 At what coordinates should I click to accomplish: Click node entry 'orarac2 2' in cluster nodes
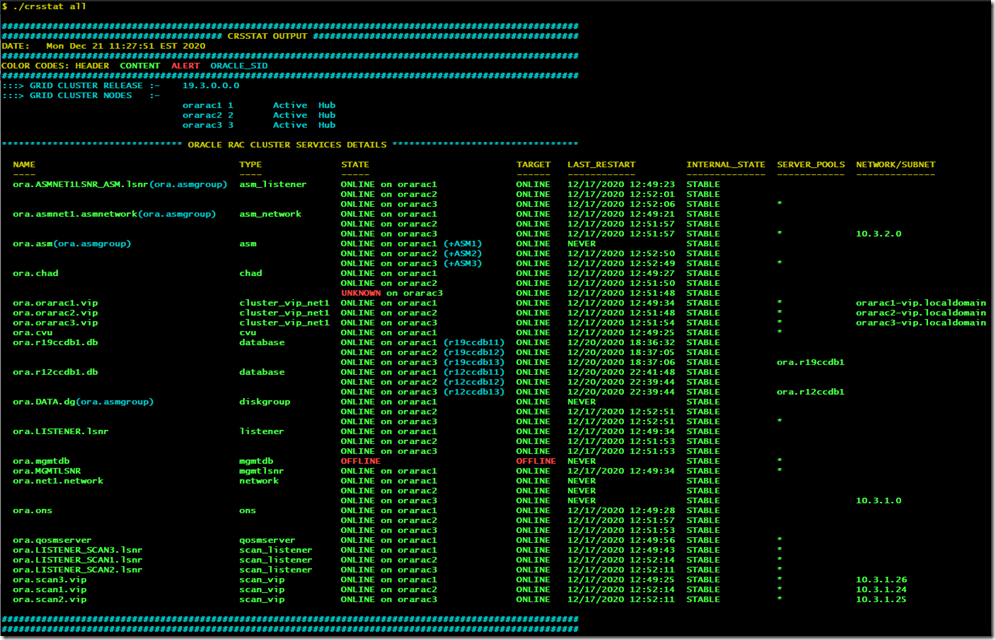[x=208, y=115]
